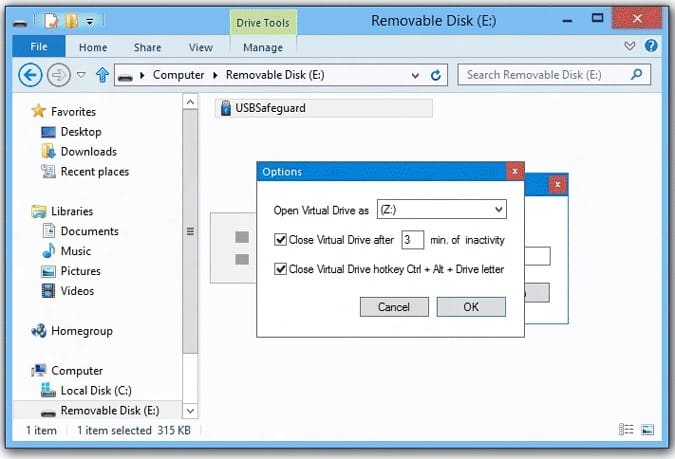The height and width of the screenshot is (459, 675).
Task: Click the navigation pane scroll up arrow
Action: (190, 102)
